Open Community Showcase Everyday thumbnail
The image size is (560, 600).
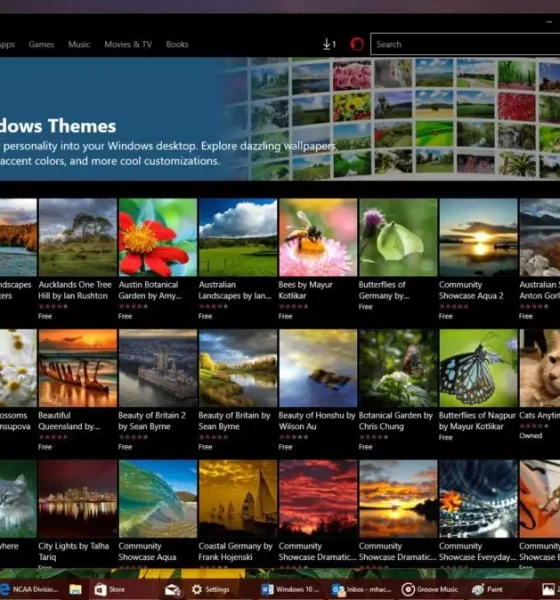[478, 499]
